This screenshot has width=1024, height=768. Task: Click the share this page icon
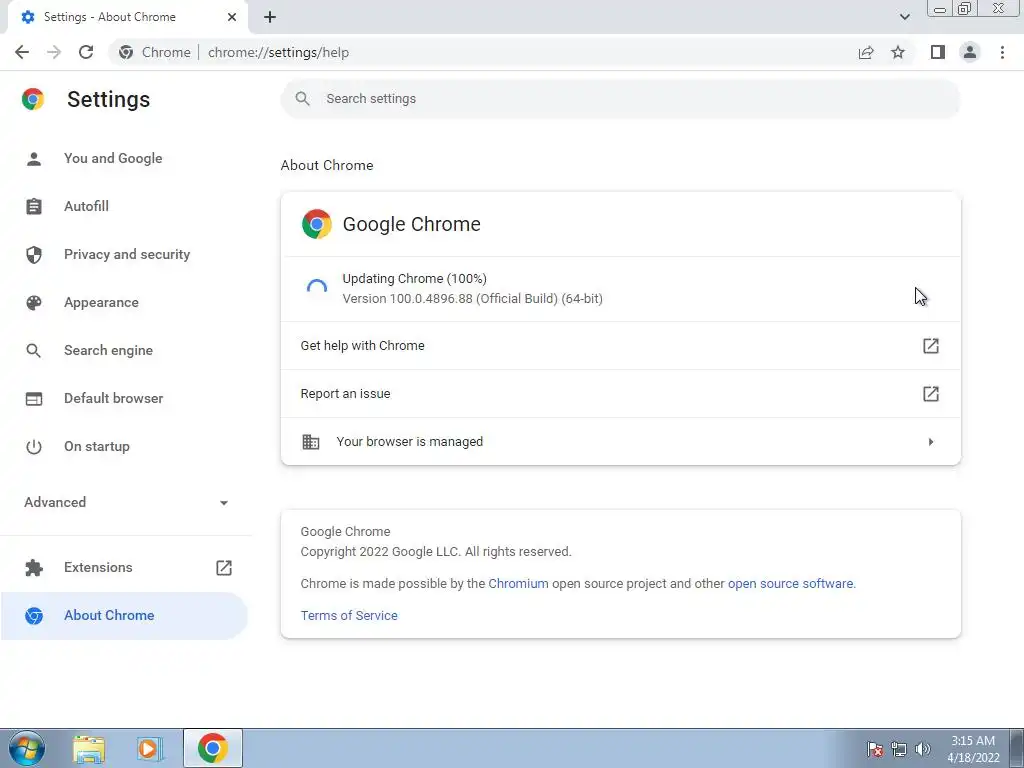click(866, 52)
